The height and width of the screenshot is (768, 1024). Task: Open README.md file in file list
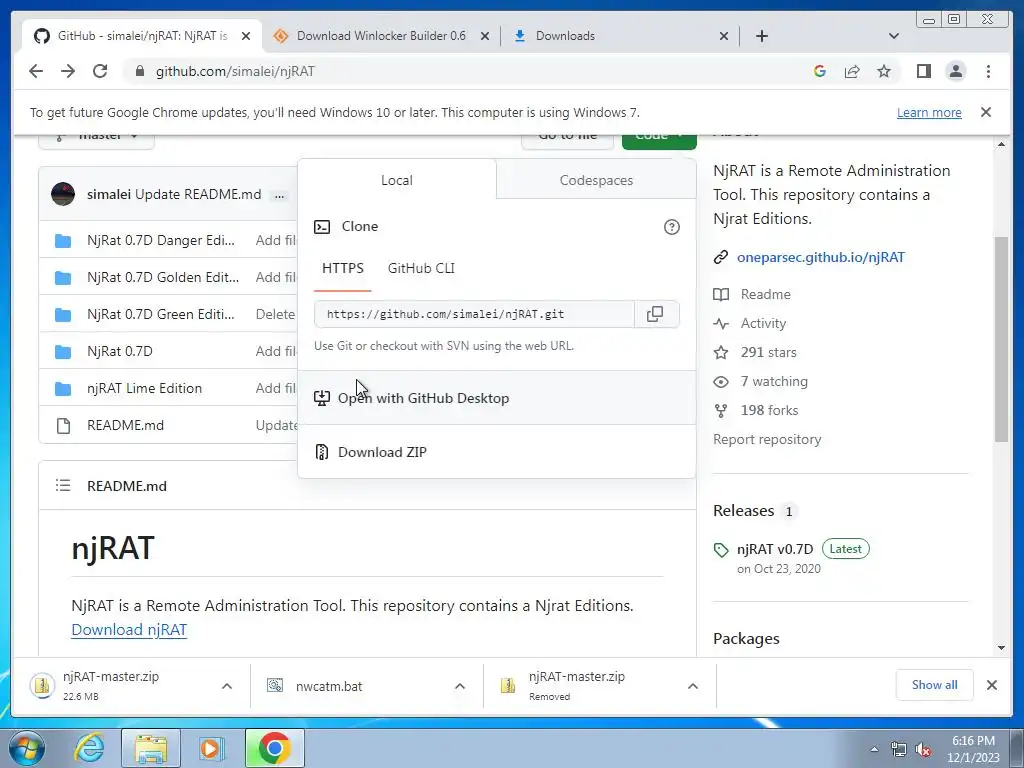click(125, 425)
